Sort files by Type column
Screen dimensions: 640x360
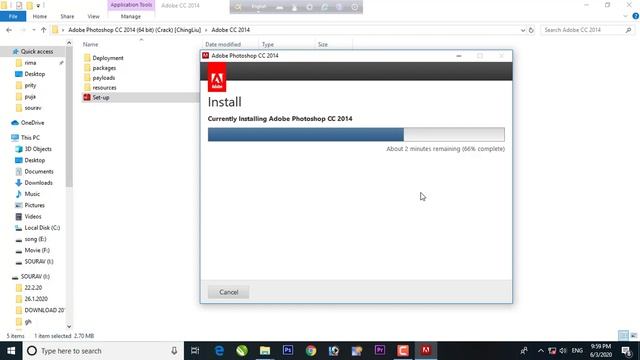pos(268,44)
